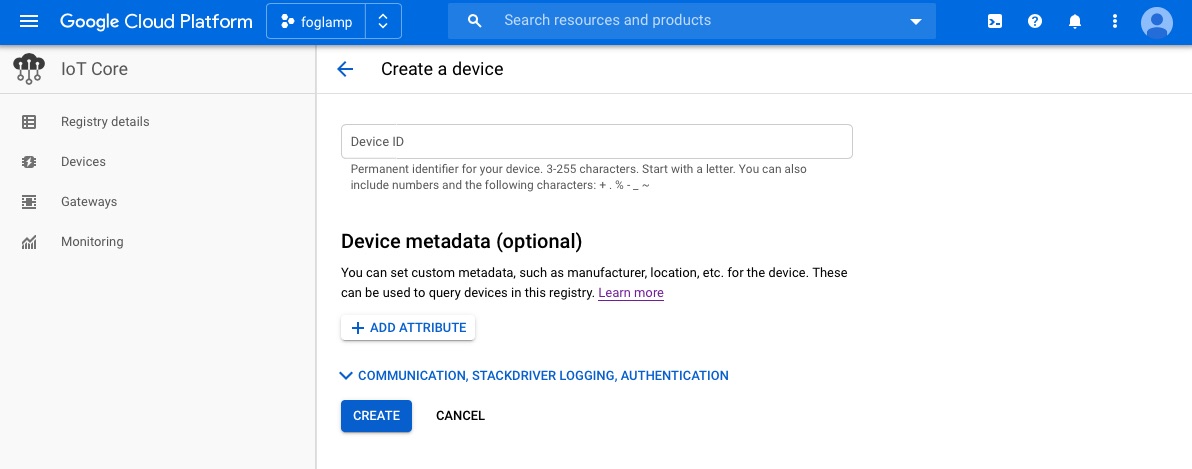Click the Gateways icon in the sidebar
The width and height of the screenshot is (1192, 469).
pyautogui.click(x=29, y=201)
